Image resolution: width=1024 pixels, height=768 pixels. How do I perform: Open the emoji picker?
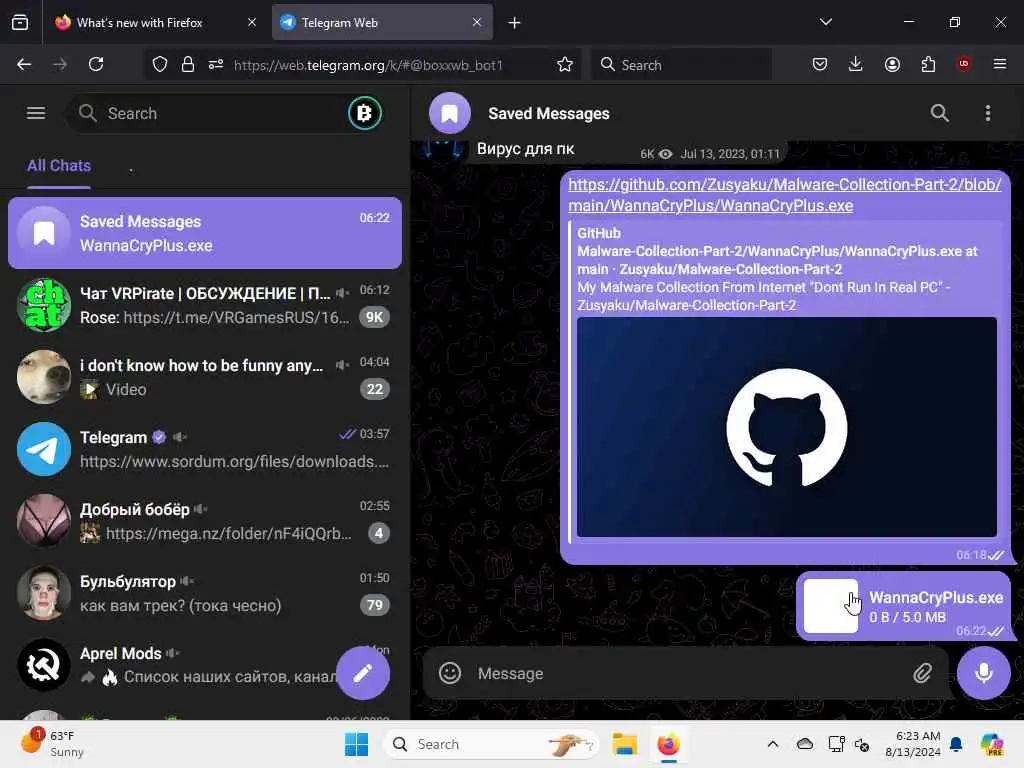(450, 673)
